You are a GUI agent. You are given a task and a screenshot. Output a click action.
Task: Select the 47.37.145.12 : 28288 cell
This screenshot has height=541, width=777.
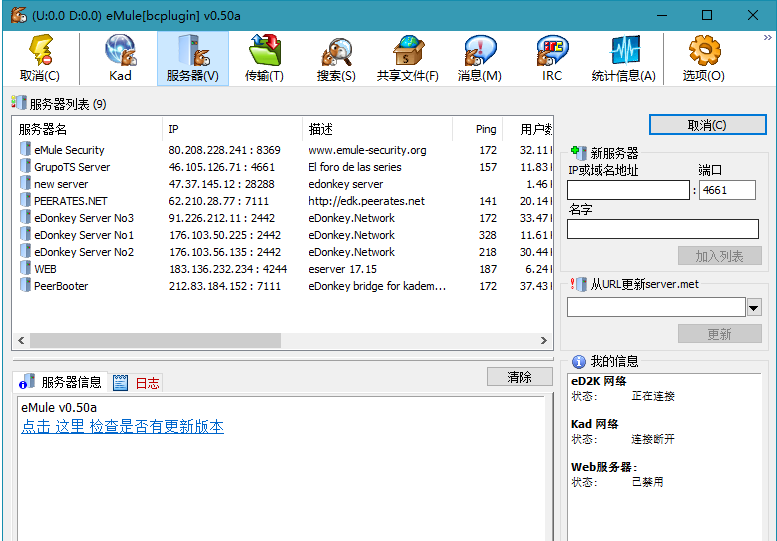[222, 184]
